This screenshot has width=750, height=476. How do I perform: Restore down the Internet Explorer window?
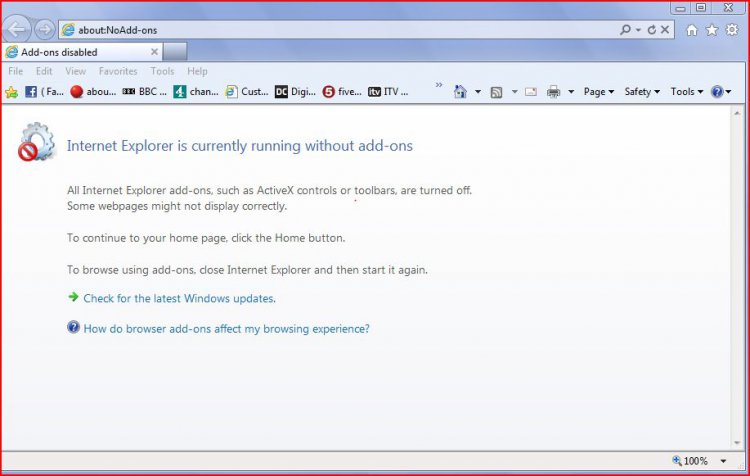[701, 8]
